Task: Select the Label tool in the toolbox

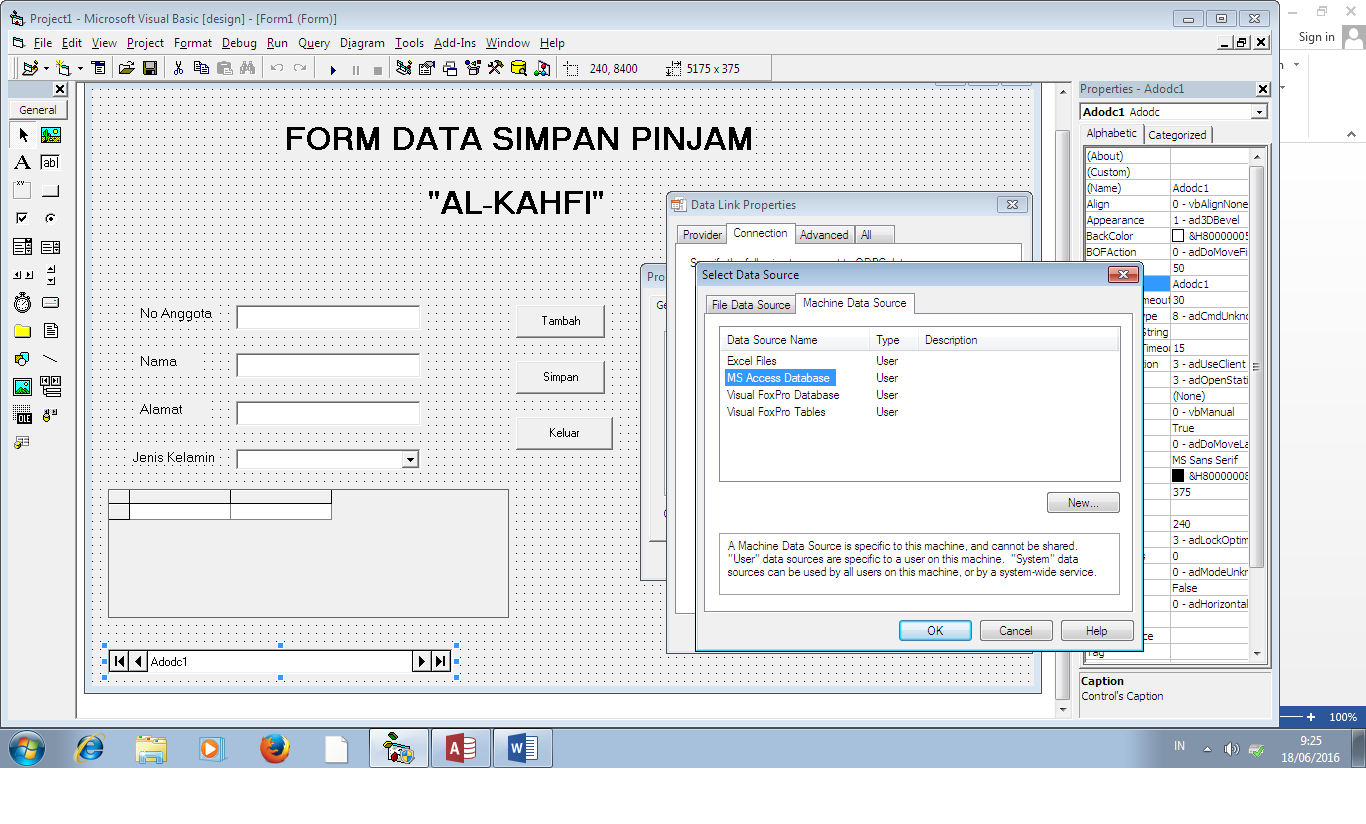Action: pos(22,162)
